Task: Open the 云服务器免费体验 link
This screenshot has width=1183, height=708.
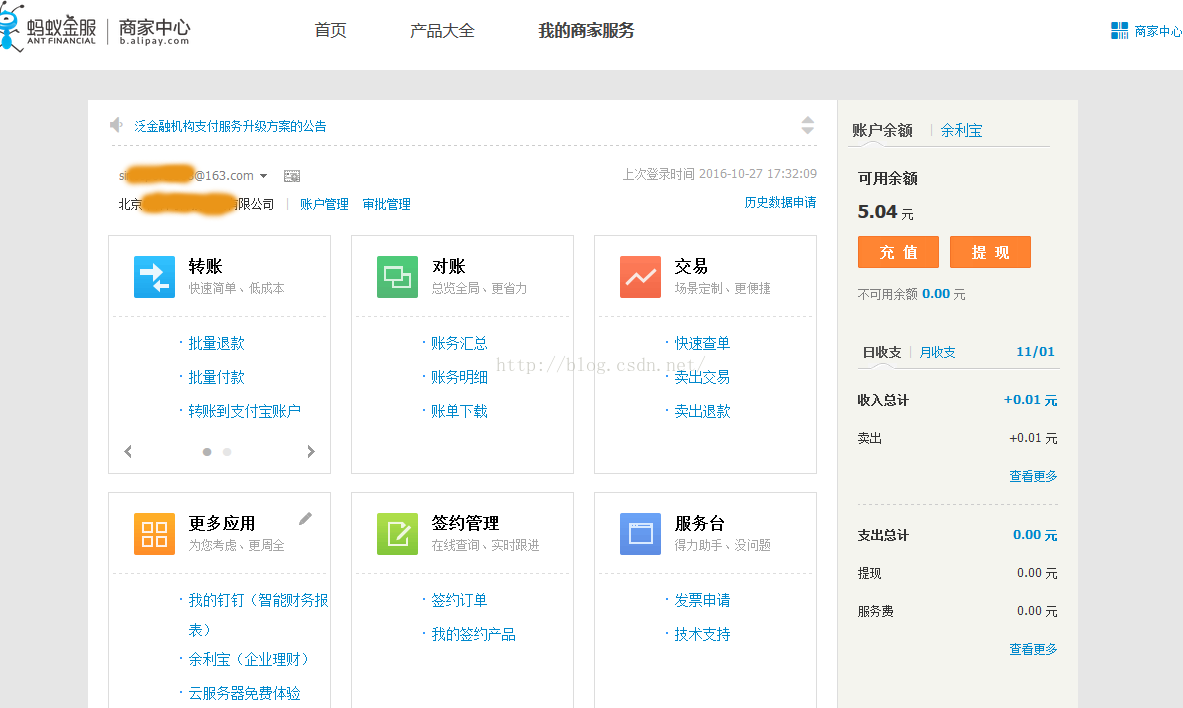Action: 244,693
